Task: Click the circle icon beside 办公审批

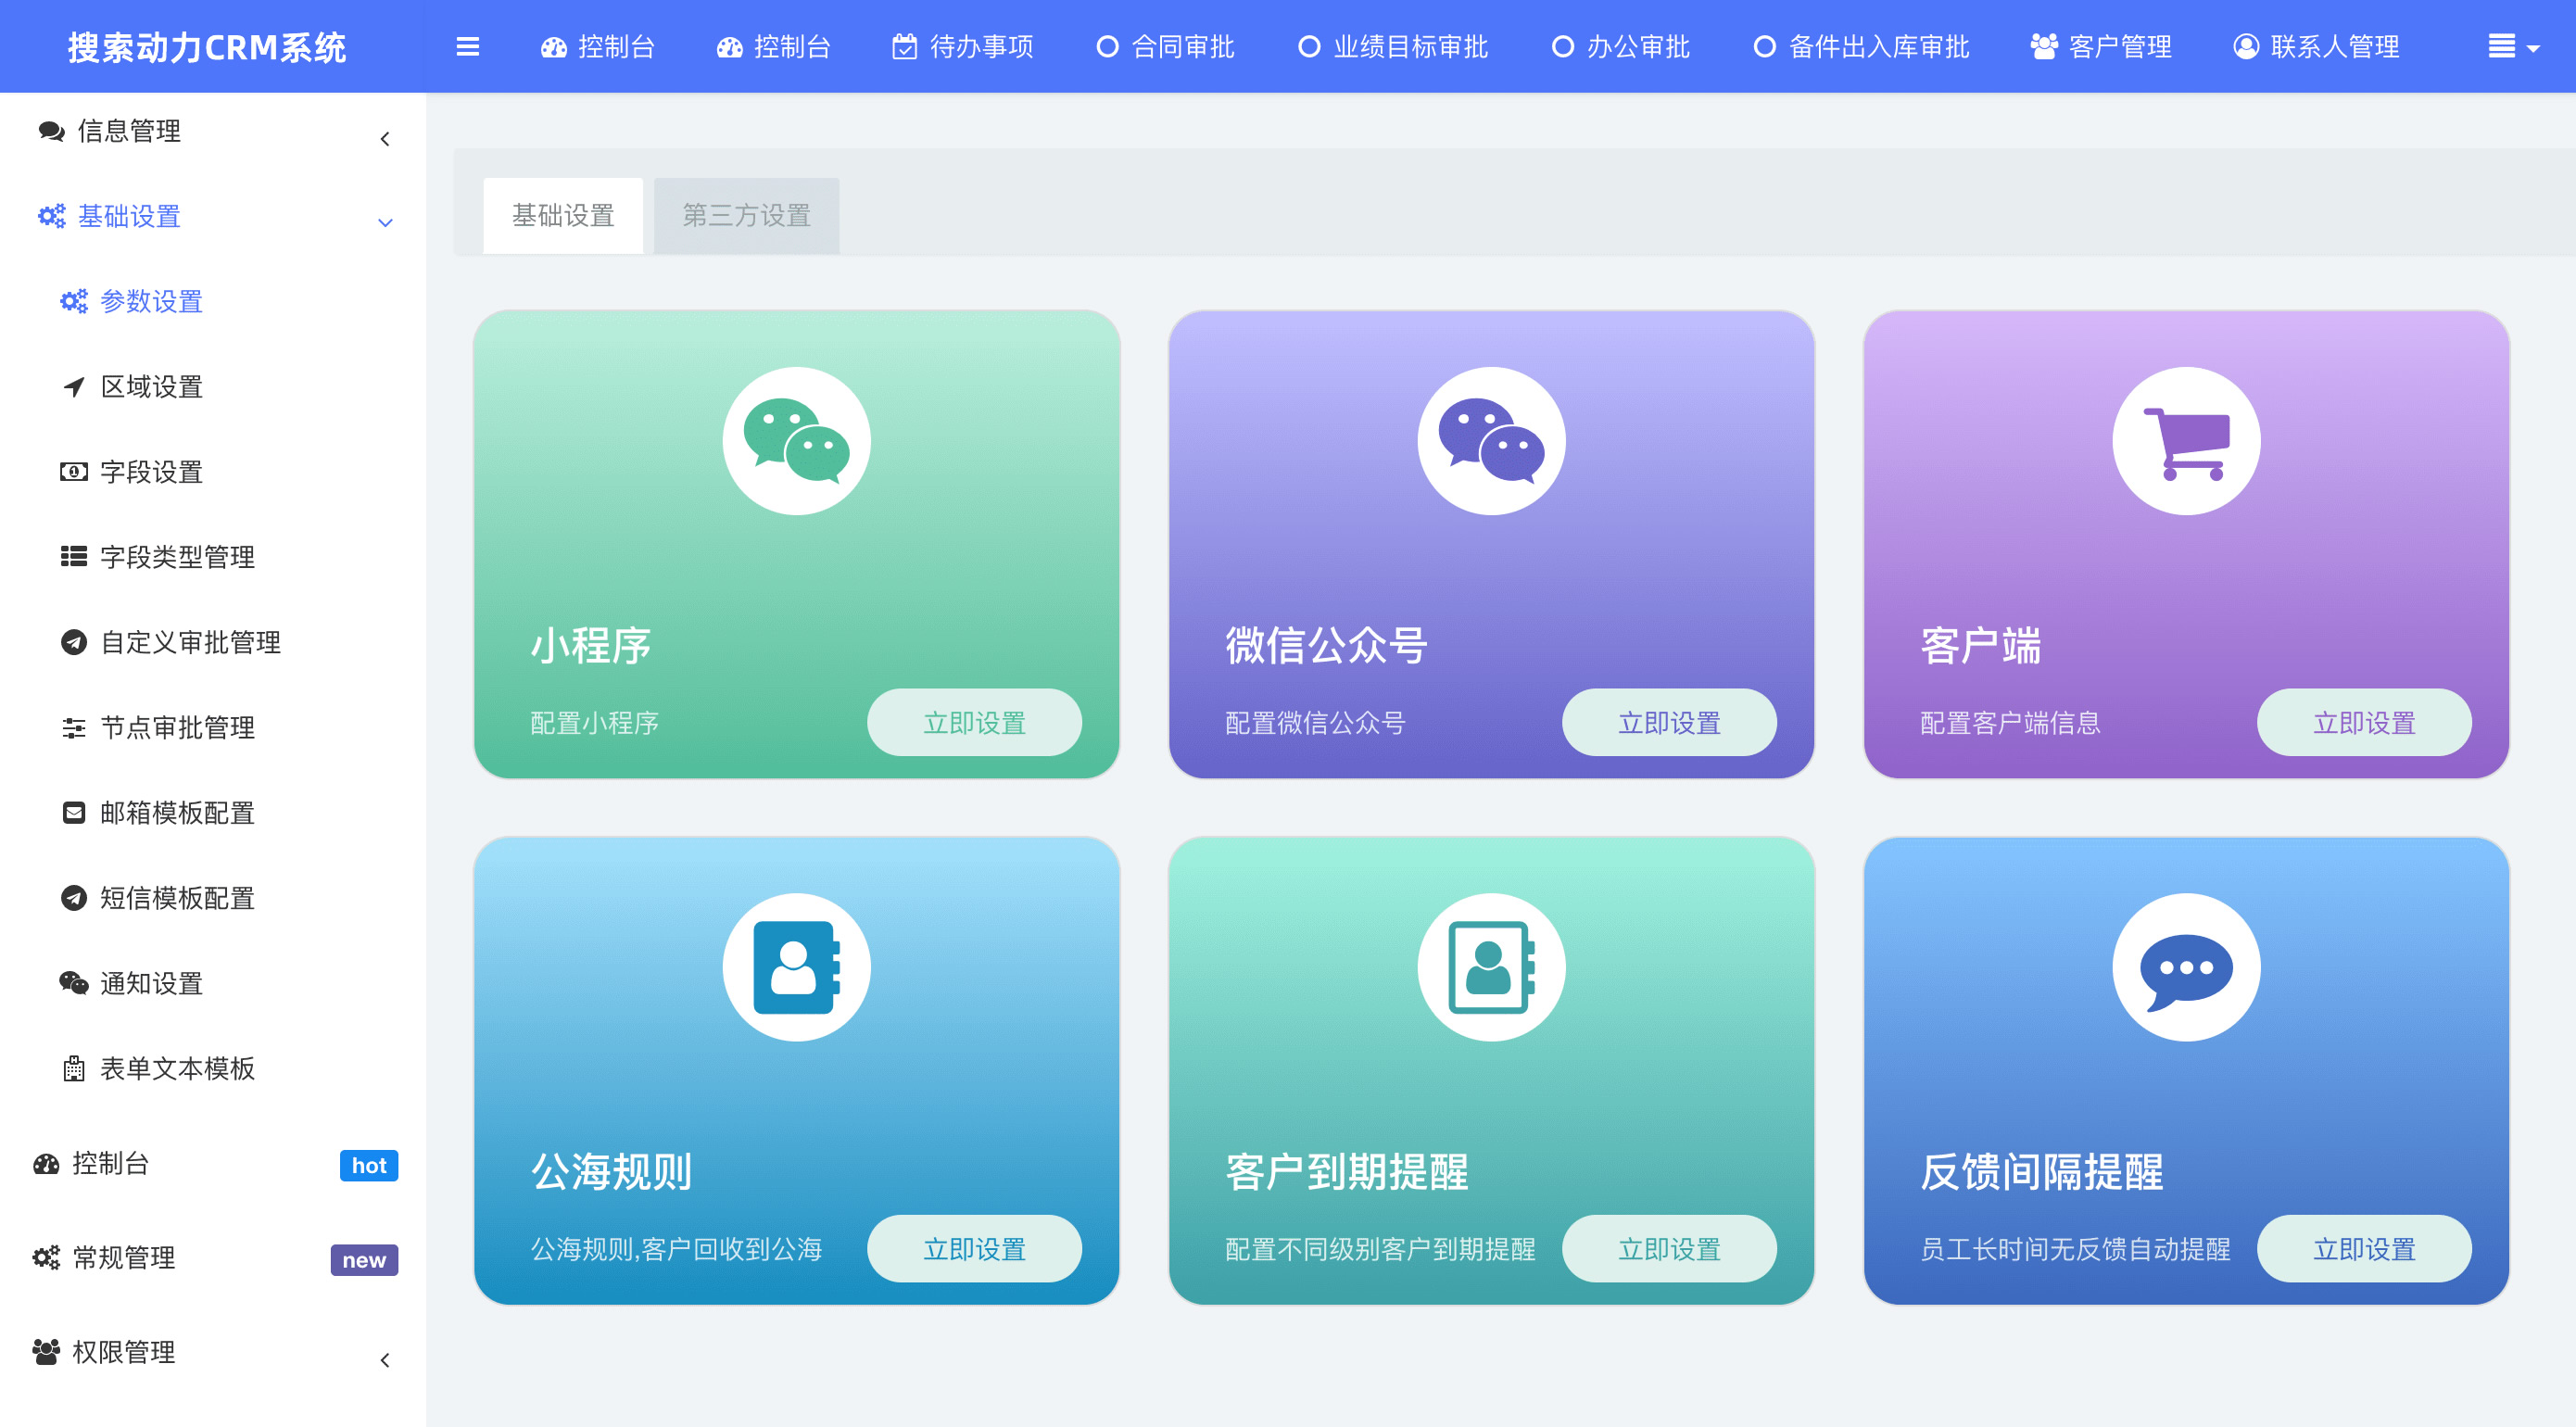Action: click(x=1563, y=47)
